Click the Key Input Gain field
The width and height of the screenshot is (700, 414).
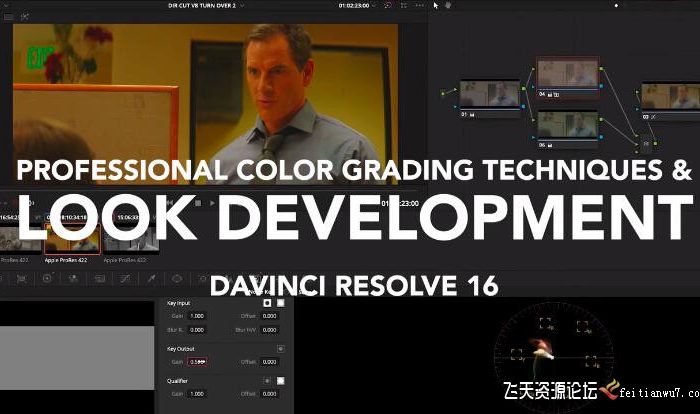[x=197, y=316]
